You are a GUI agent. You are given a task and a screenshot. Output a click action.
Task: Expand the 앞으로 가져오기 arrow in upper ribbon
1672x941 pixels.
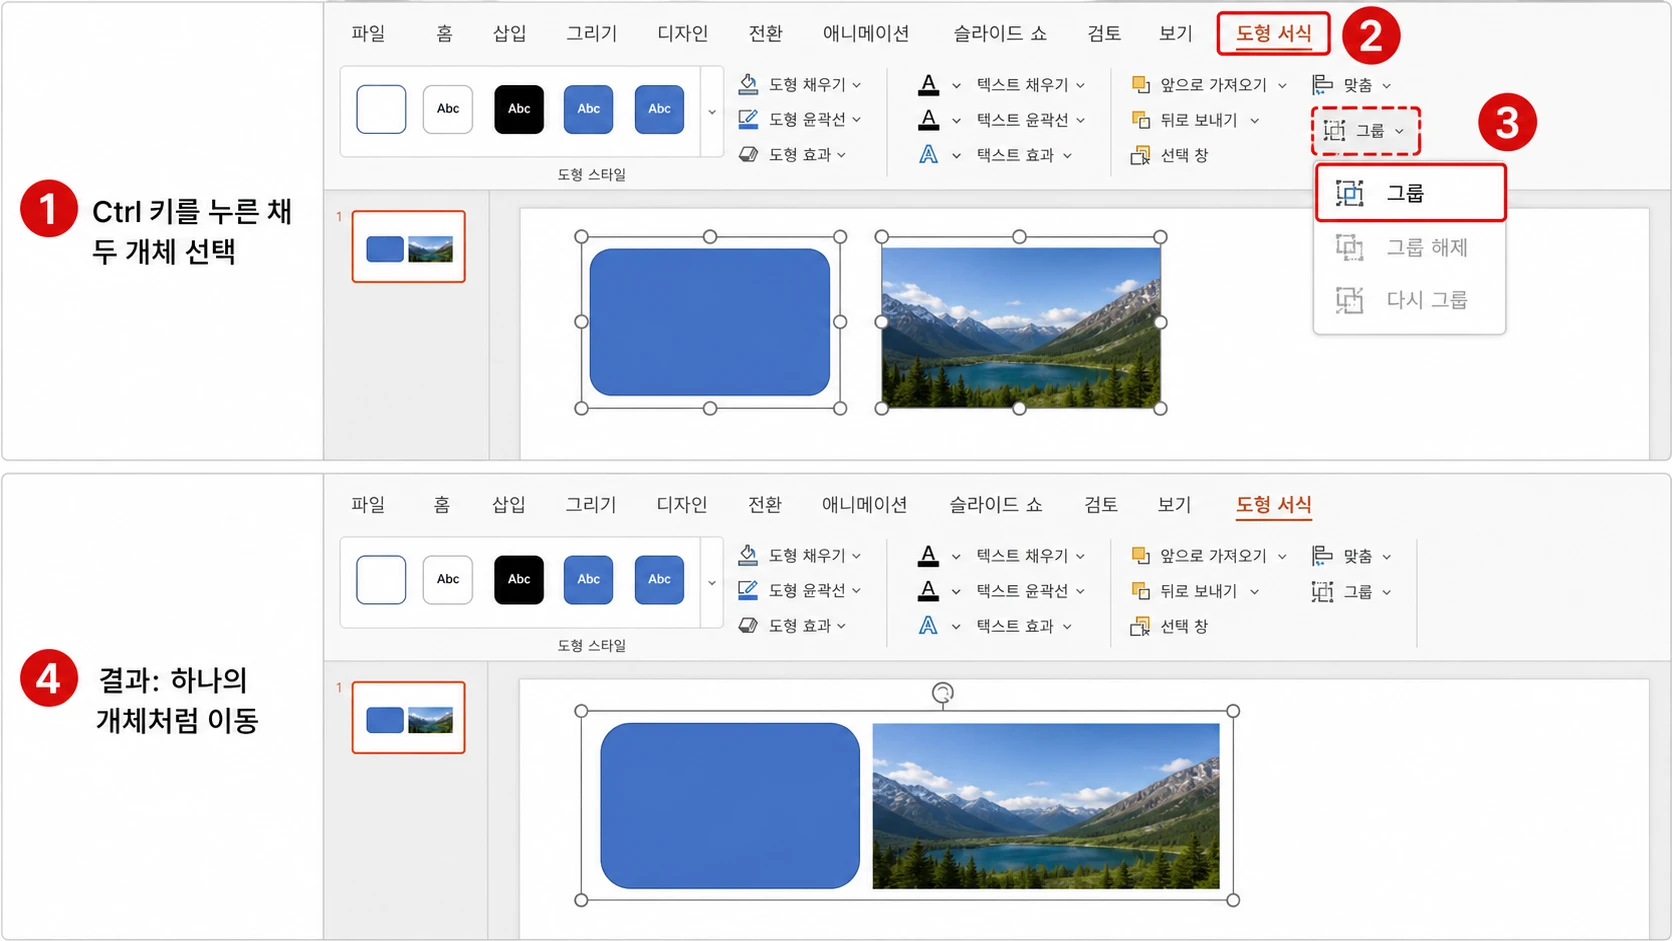pos(1282,85)
